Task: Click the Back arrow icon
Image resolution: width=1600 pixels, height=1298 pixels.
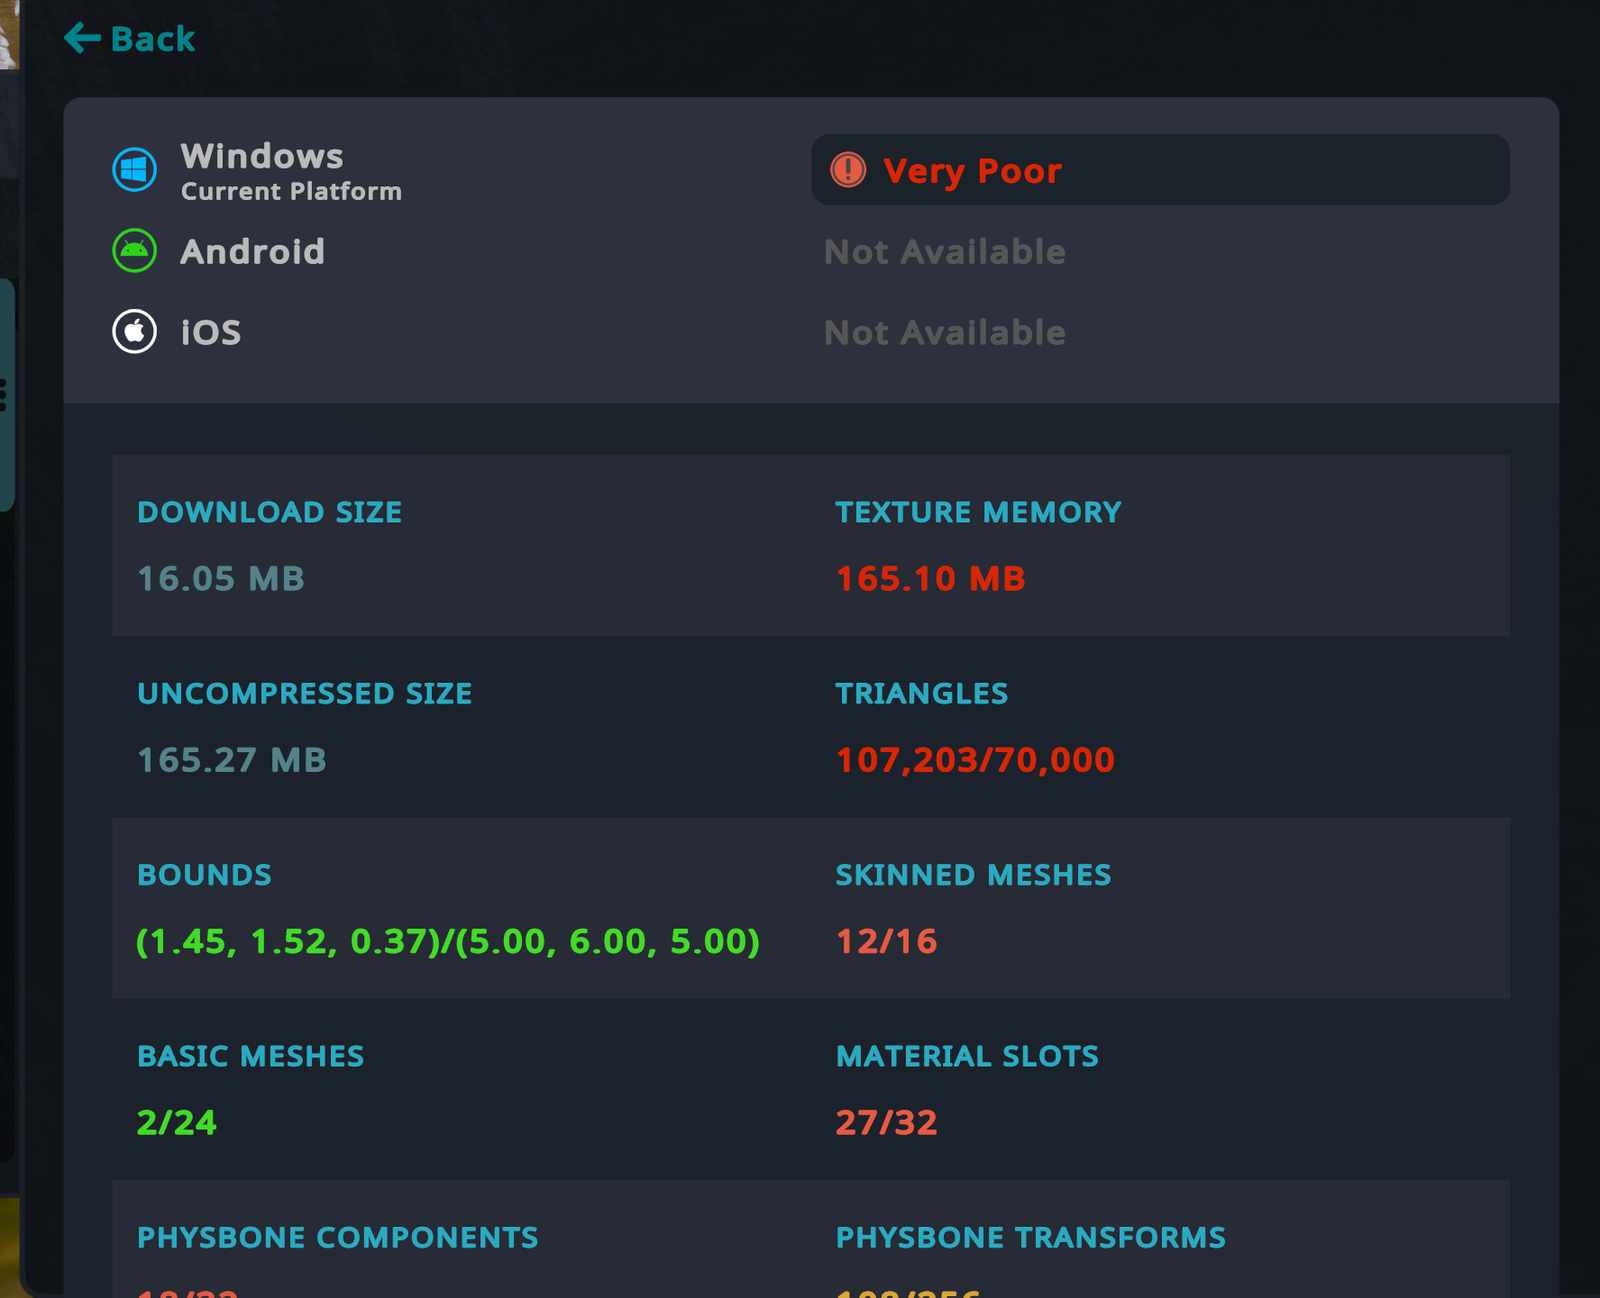Action: coord(82,38)
